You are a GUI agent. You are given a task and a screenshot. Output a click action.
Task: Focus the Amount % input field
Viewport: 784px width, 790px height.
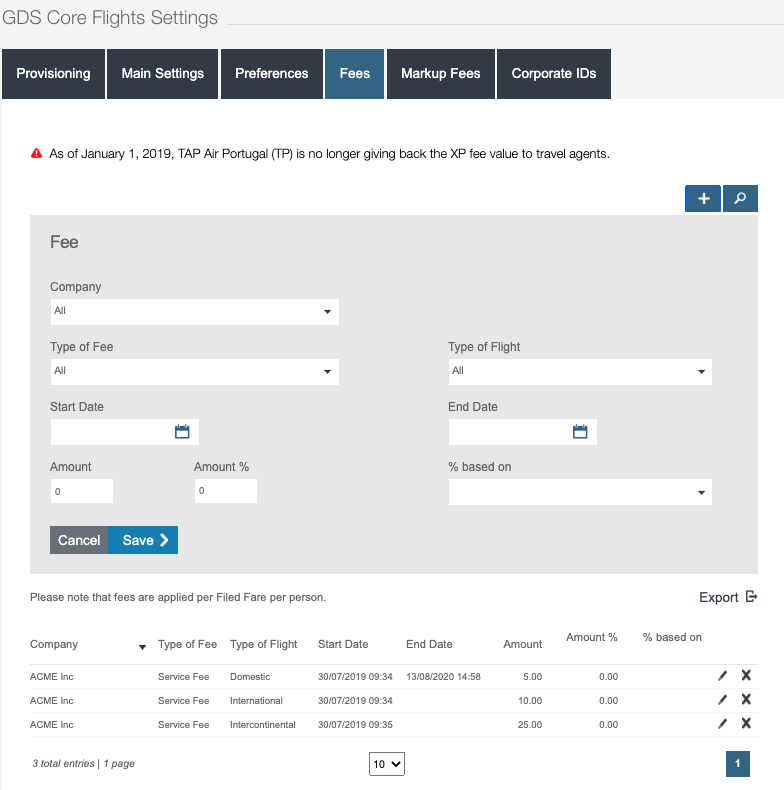coord(225,491)
